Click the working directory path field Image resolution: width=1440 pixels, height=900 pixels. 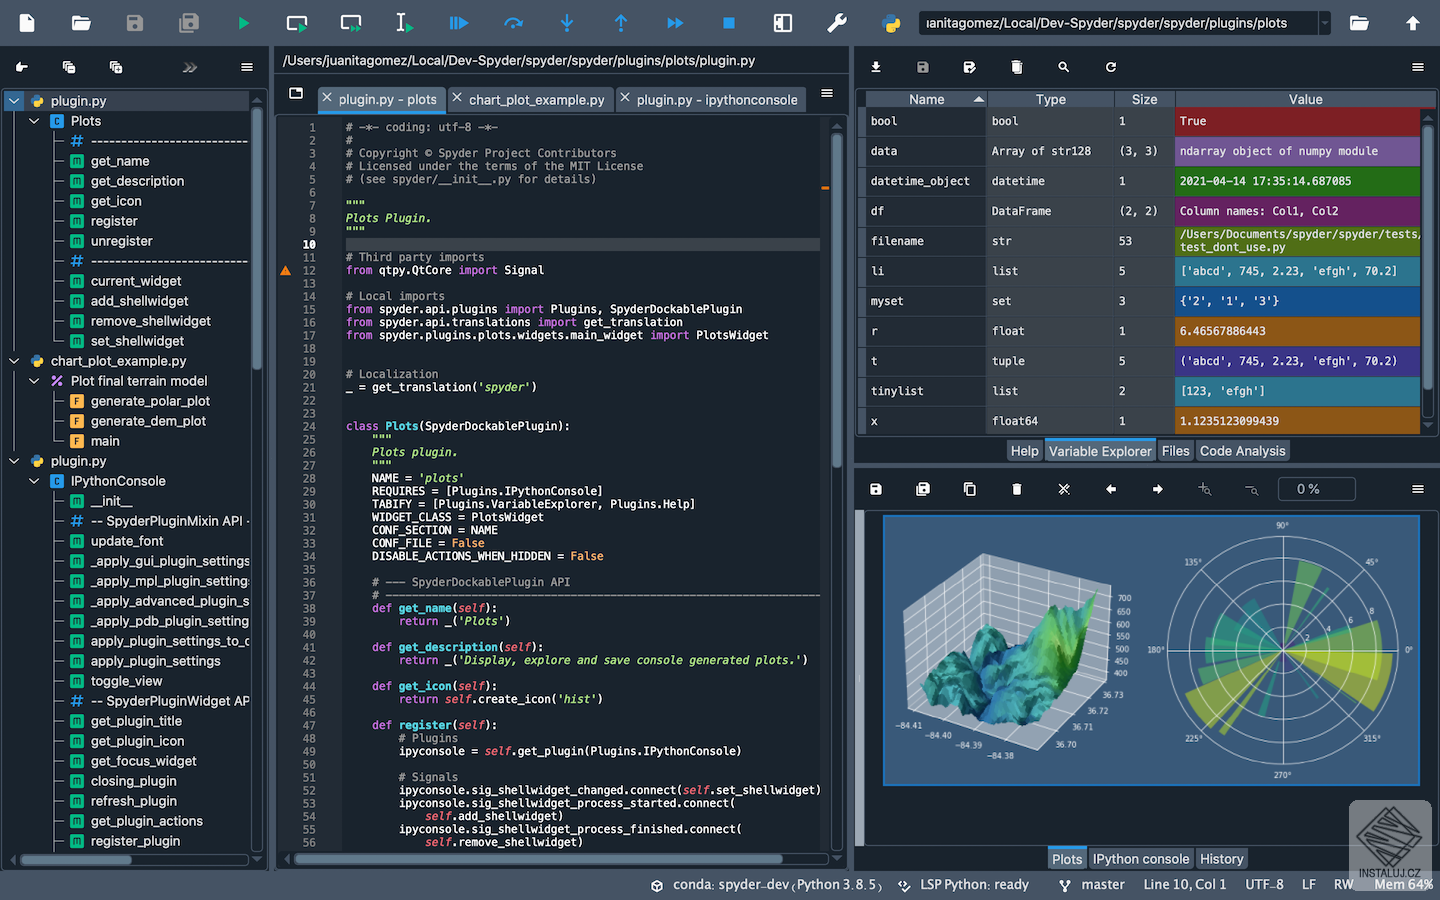click(1118, 23)
